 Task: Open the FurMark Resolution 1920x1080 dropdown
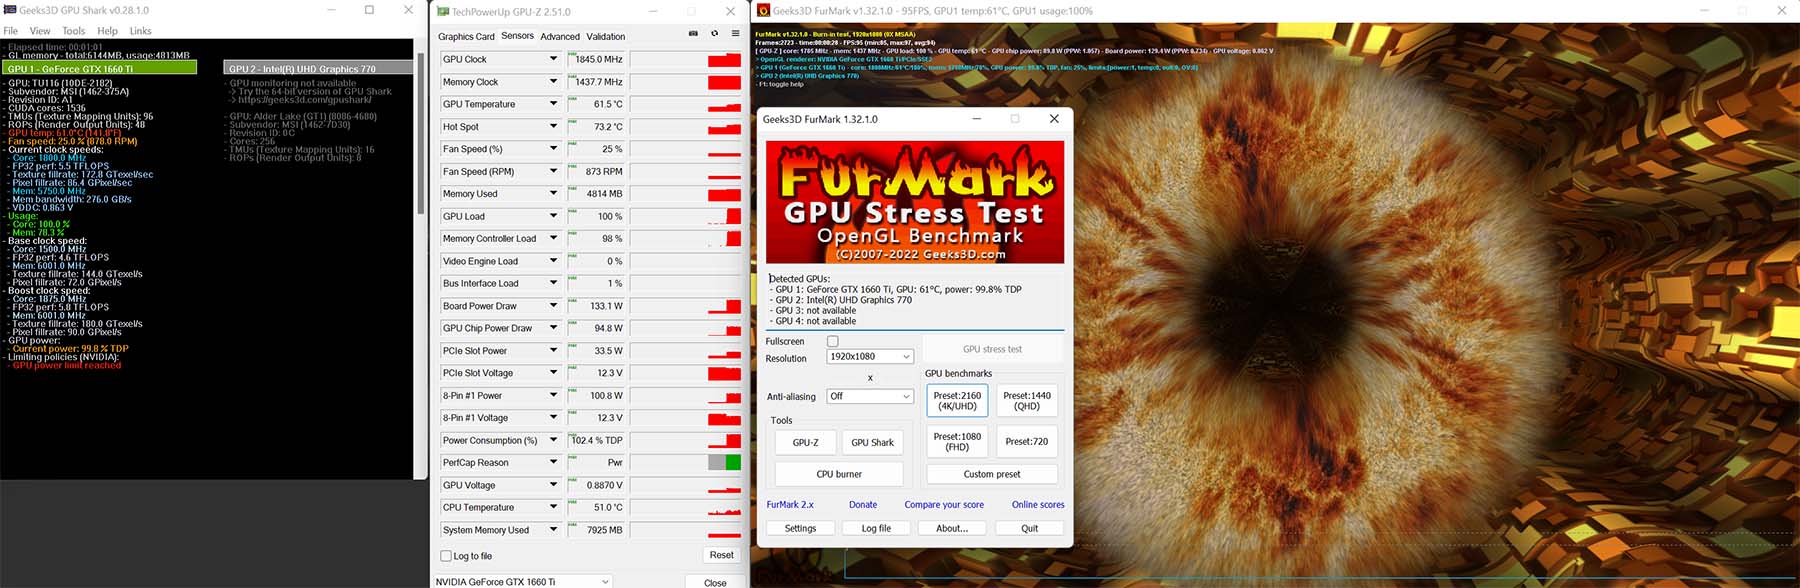tap(870, 357)
